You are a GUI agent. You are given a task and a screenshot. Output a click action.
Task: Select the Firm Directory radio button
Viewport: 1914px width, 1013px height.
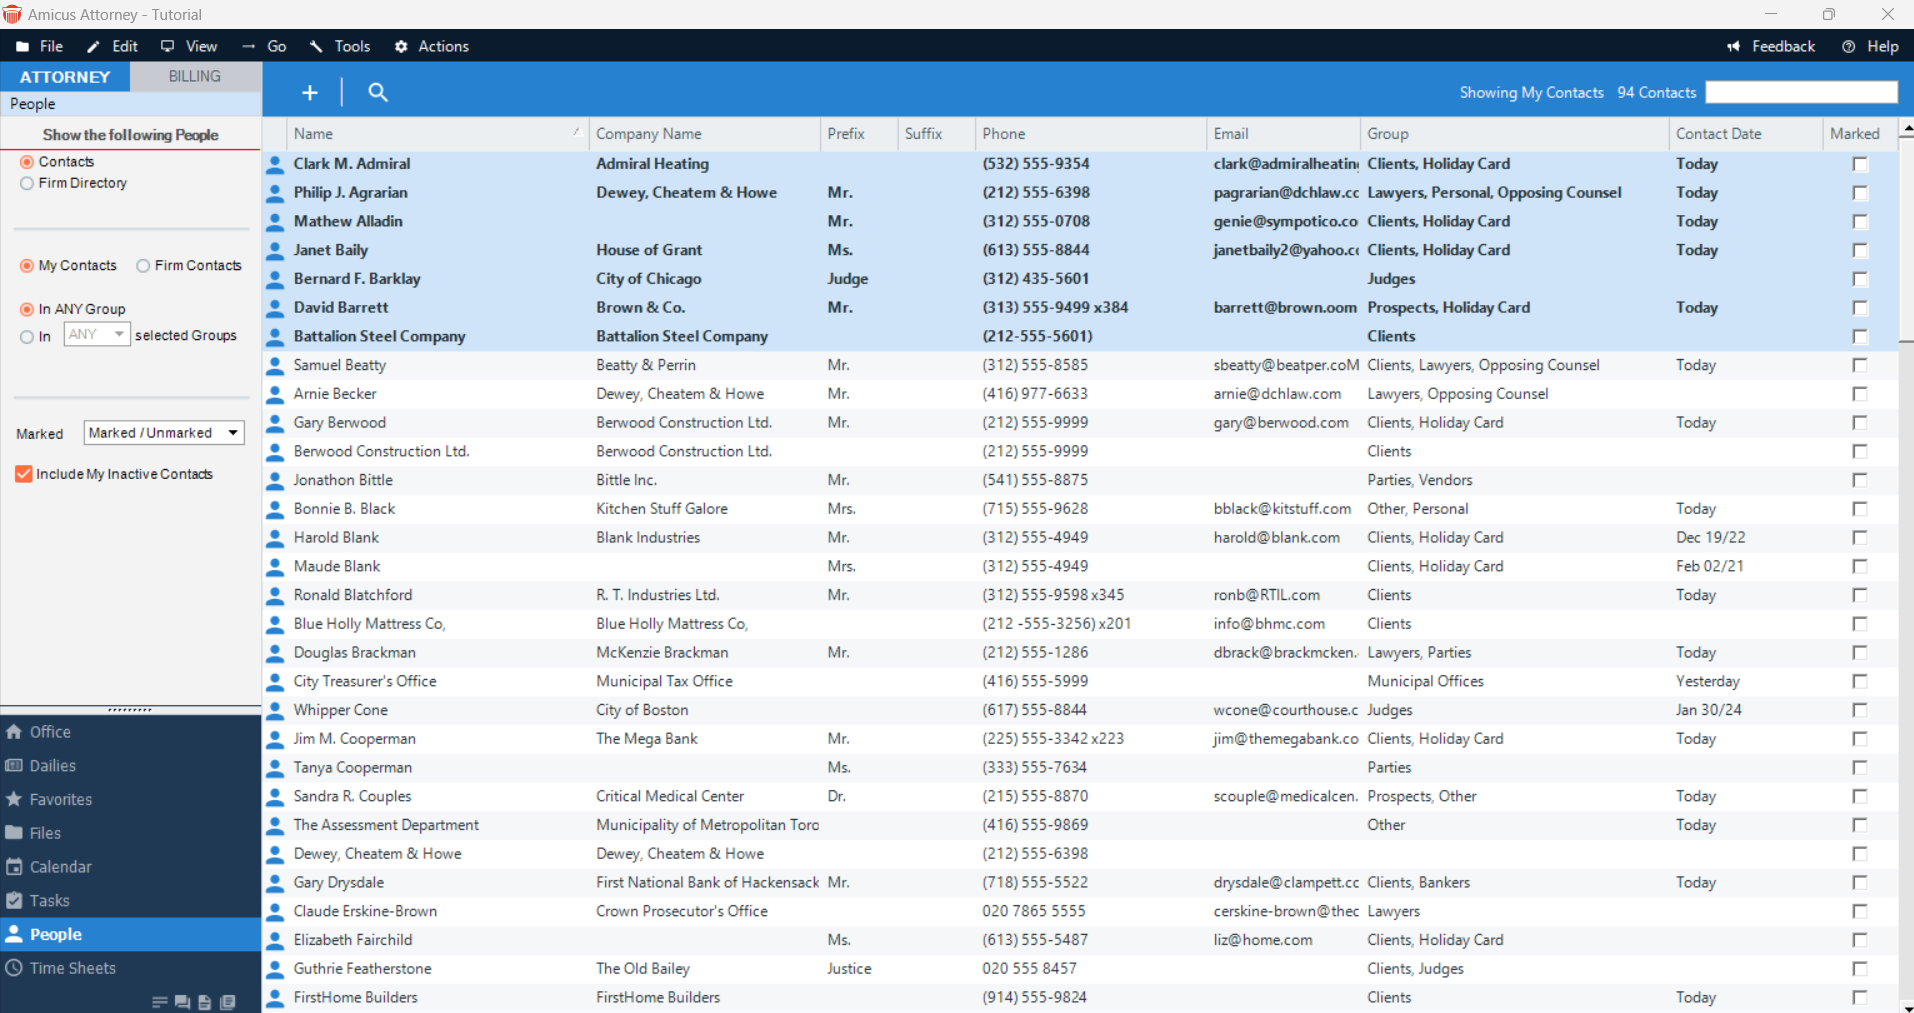[27, 183]
